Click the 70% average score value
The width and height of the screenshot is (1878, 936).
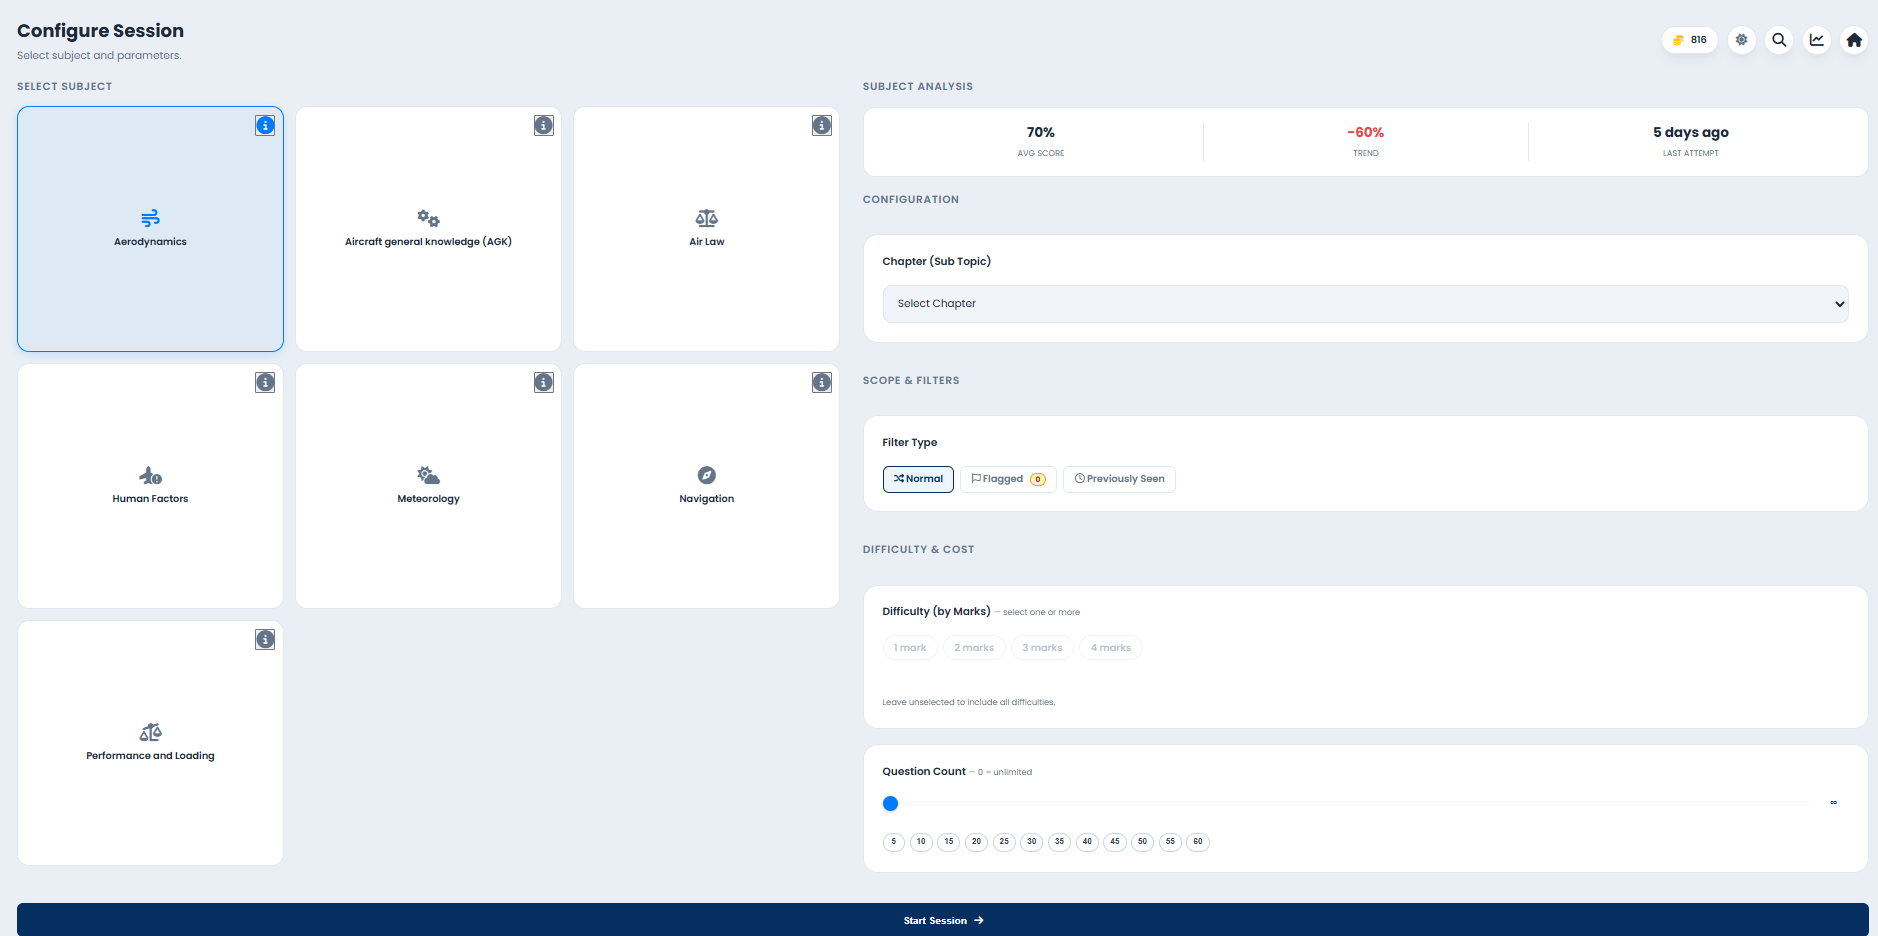[1040, 132]
